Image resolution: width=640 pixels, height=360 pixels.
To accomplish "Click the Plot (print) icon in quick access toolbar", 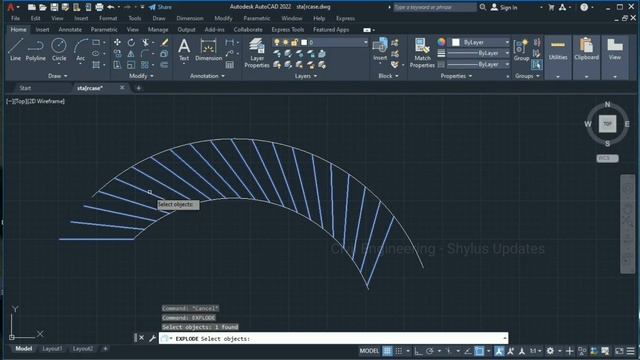I will point(99,7).
